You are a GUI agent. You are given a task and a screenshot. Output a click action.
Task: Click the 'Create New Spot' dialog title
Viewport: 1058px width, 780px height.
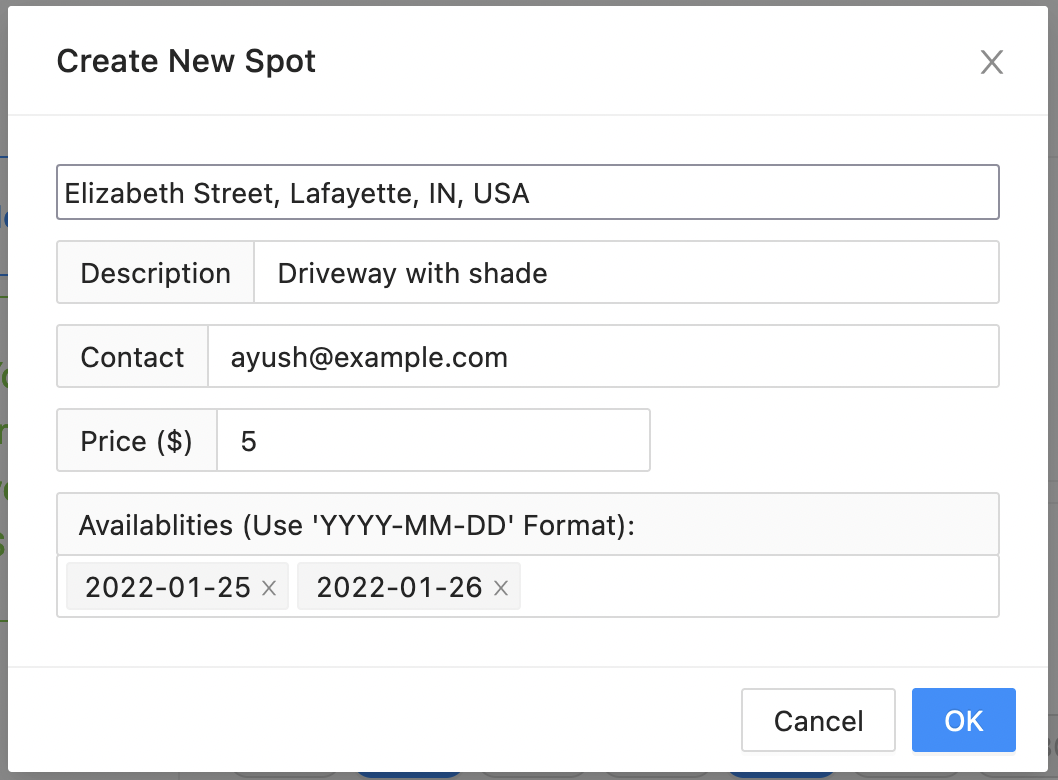[x=186, y=61]
